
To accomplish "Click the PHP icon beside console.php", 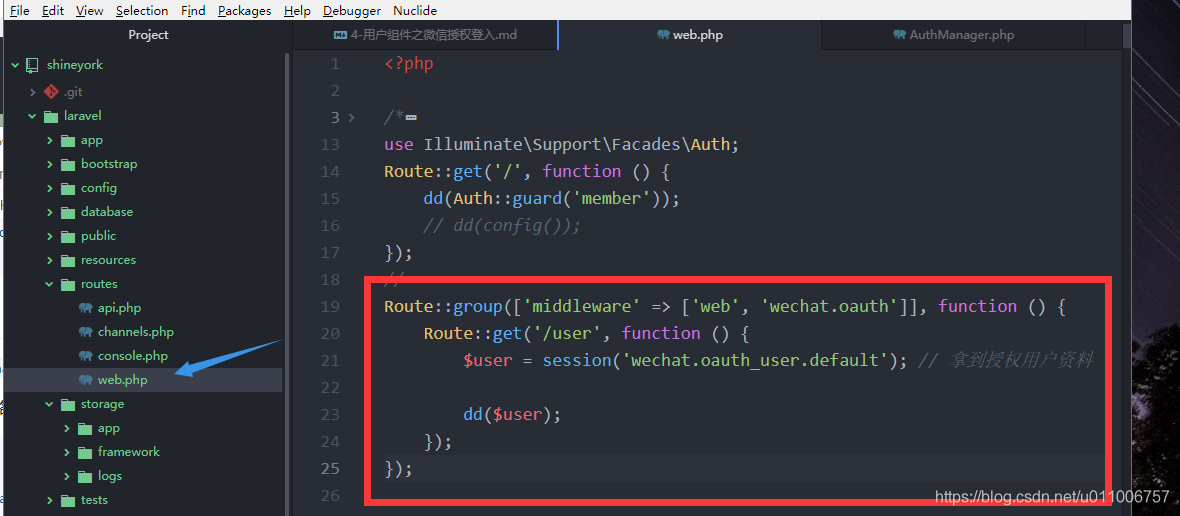I will (x=85, y=356).
